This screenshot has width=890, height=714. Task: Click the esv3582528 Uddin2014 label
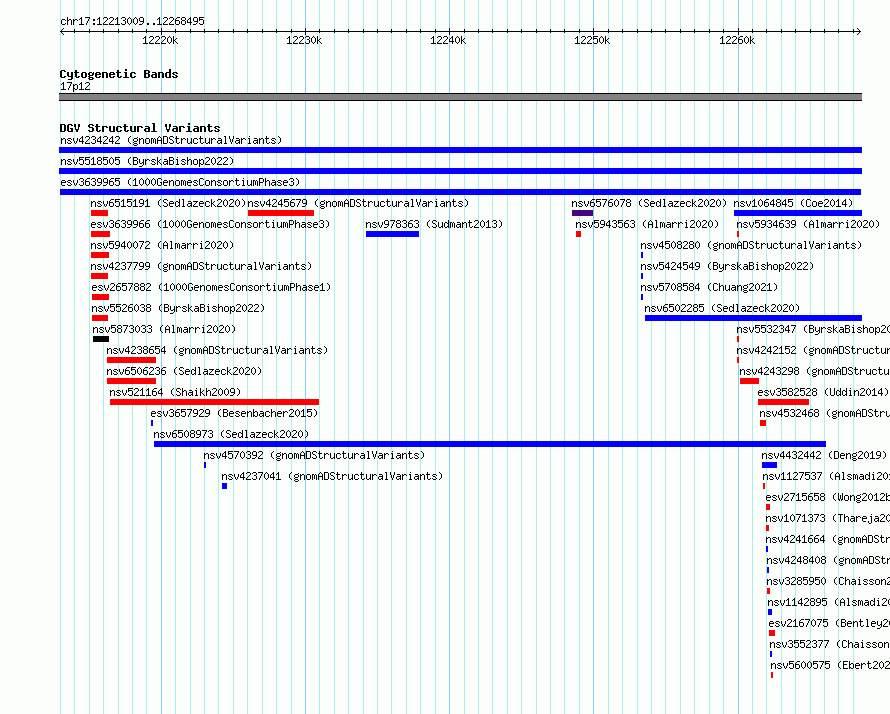pos(823,392)
